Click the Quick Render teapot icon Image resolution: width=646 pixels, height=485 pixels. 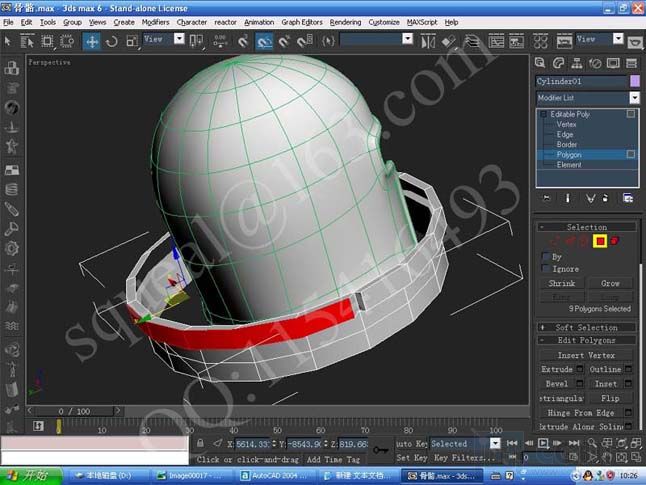point(635,42)
